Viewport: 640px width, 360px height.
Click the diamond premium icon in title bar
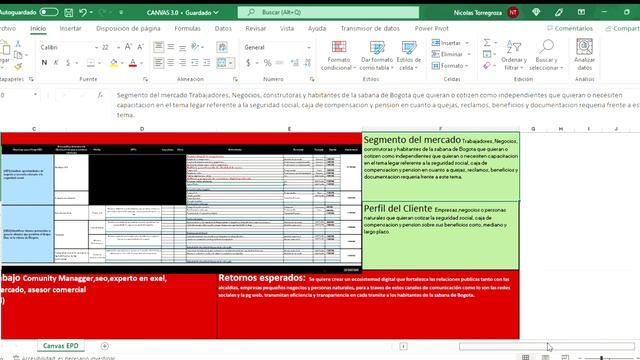pyautogui.click(x=536, y=12)
